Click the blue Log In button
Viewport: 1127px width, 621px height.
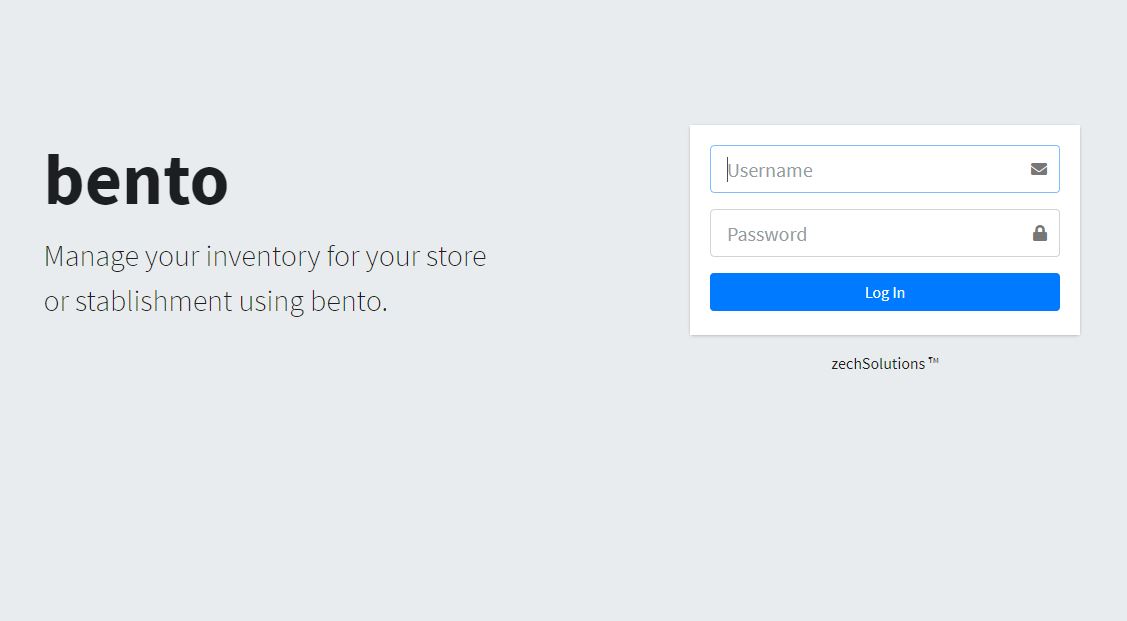(x=884, y=292)
